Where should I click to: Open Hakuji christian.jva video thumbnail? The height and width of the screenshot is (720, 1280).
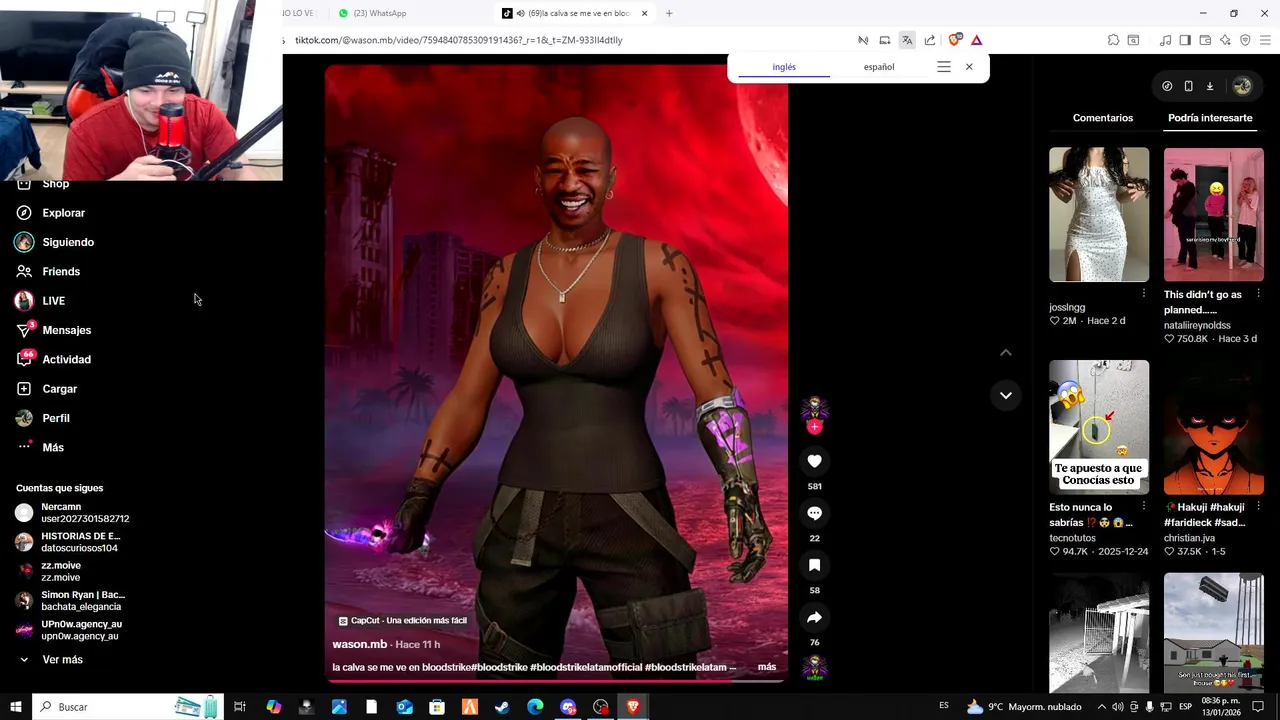point(1214,427)
